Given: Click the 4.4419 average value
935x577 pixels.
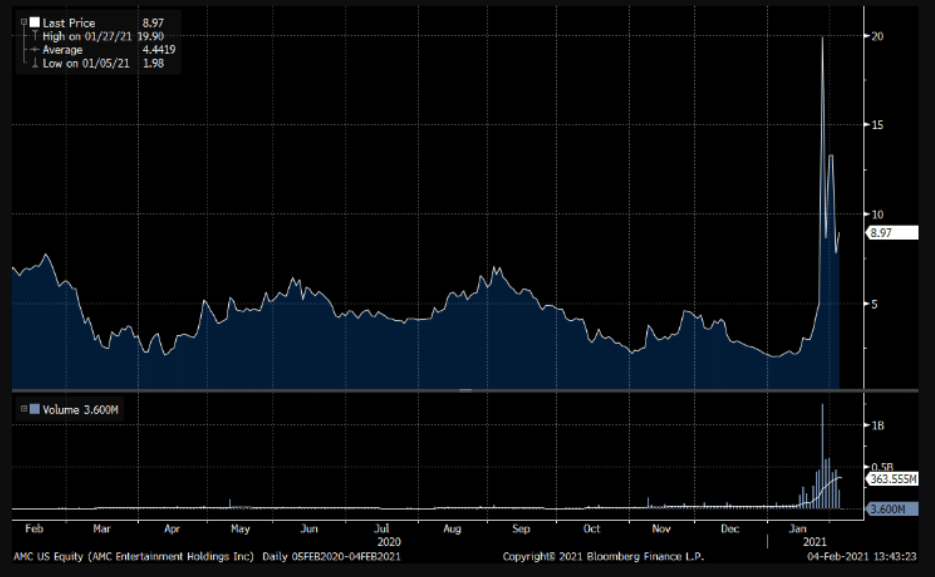Looking at the screenshot, I should pos(159,49).
